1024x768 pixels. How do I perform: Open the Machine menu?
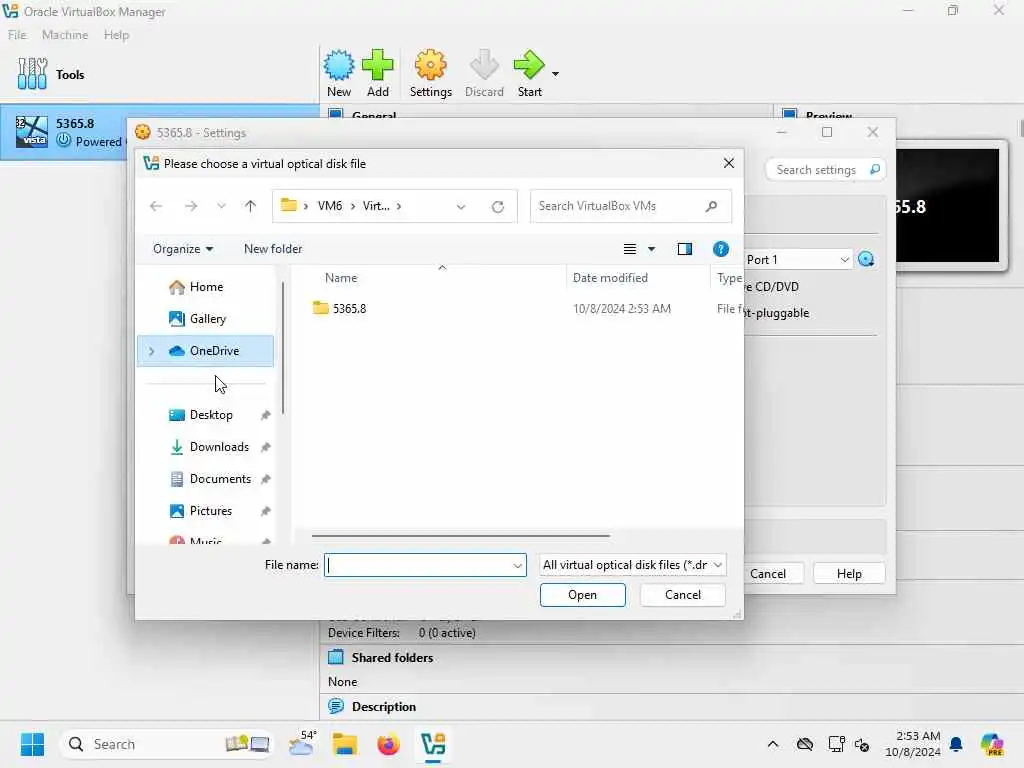click(x=65, y=35)
